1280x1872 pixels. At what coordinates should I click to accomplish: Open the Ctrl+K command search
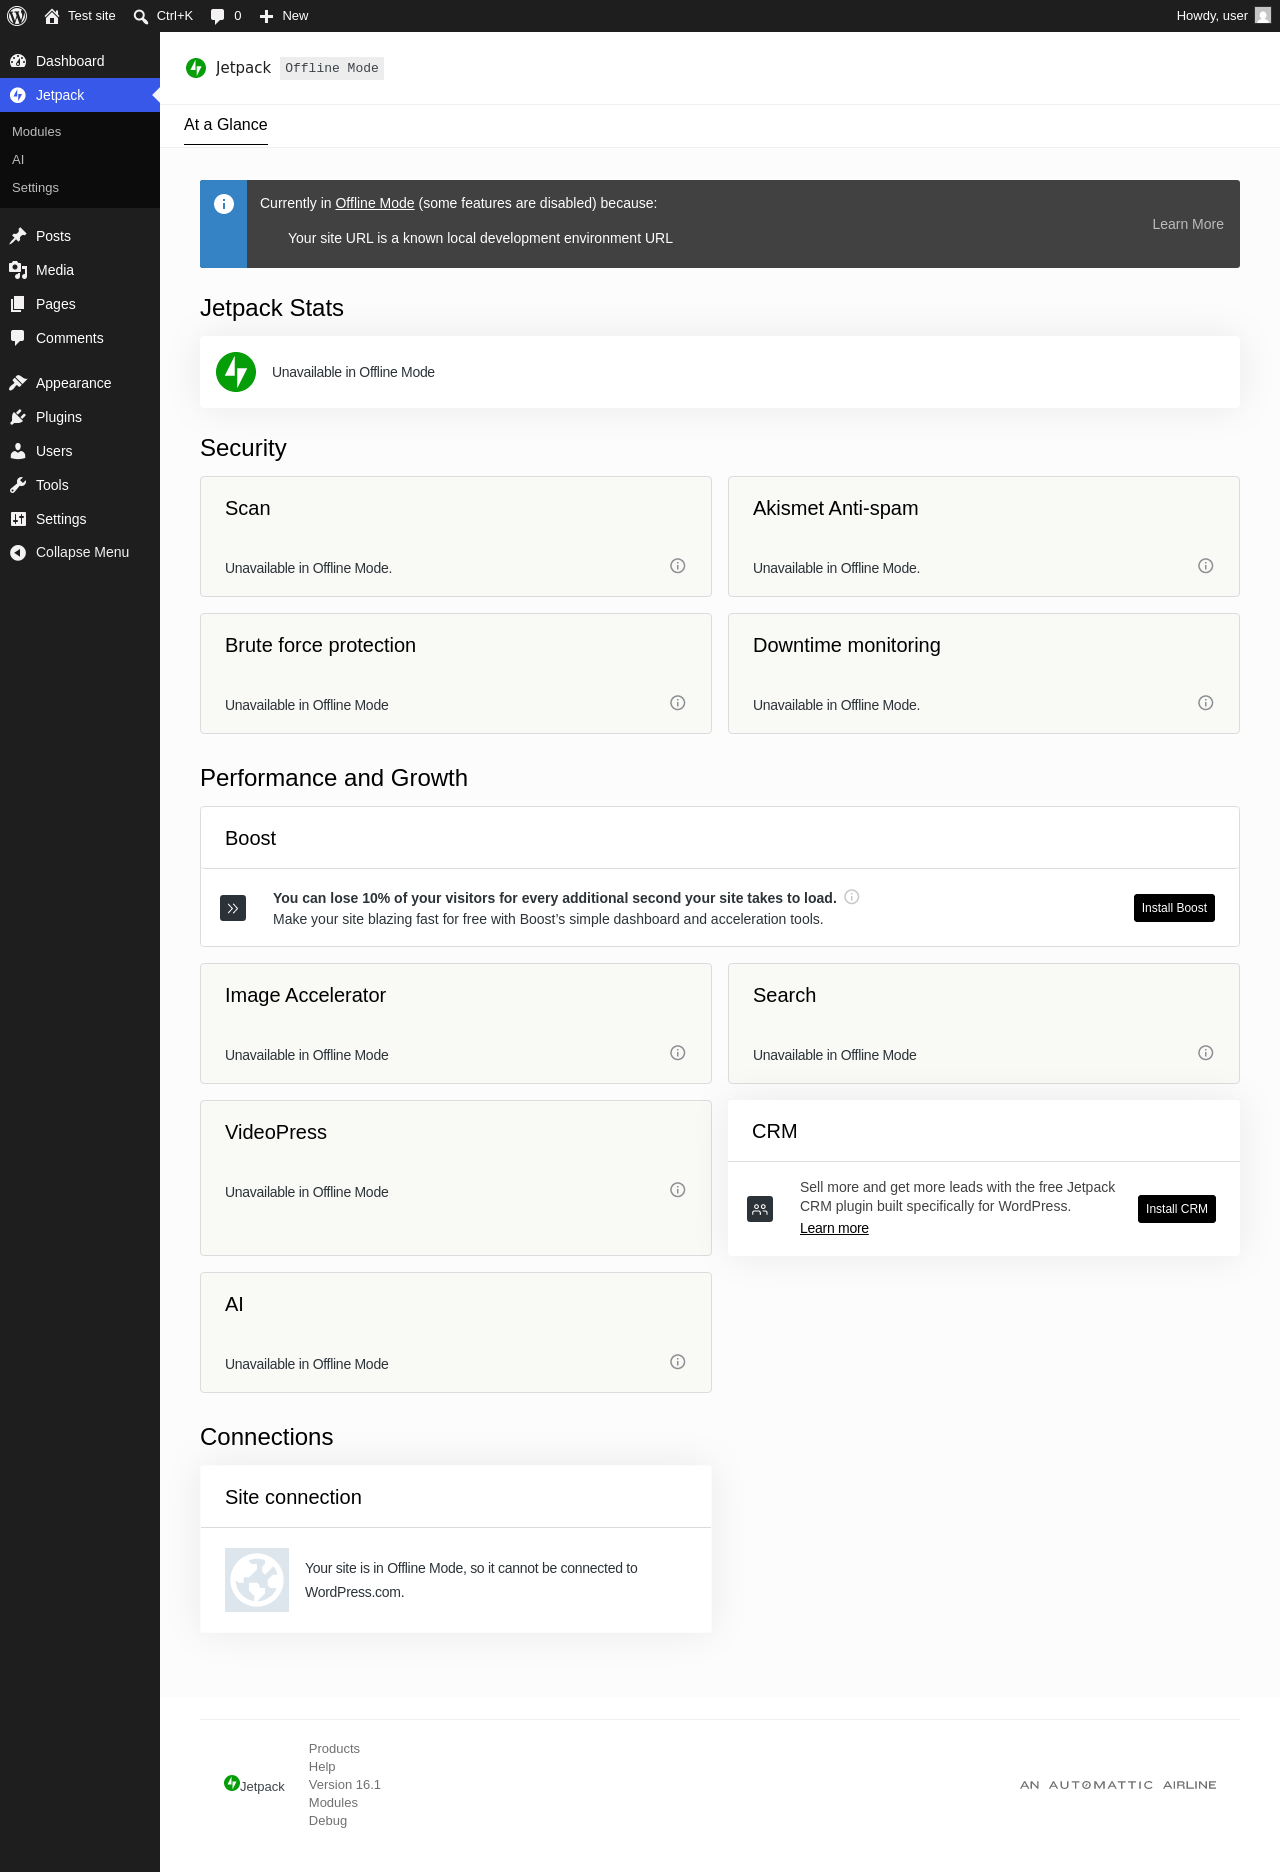click(163, 16)
